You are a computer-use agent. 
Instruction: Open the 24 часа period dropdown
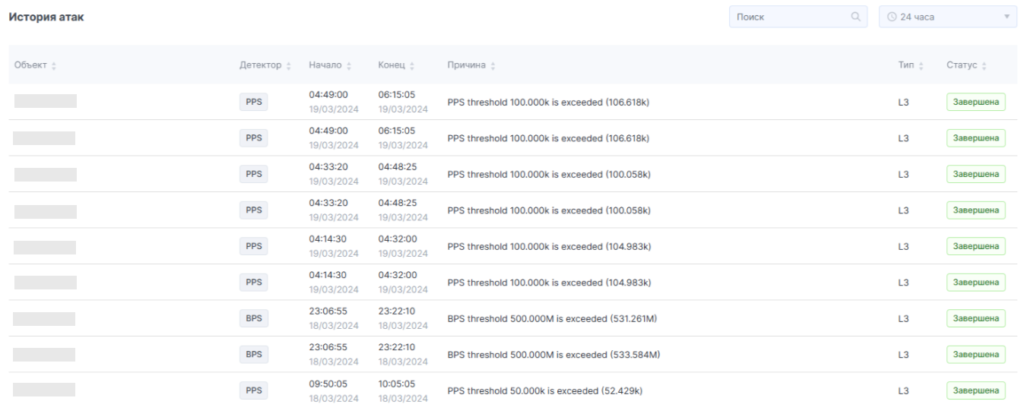coord(948,17)
